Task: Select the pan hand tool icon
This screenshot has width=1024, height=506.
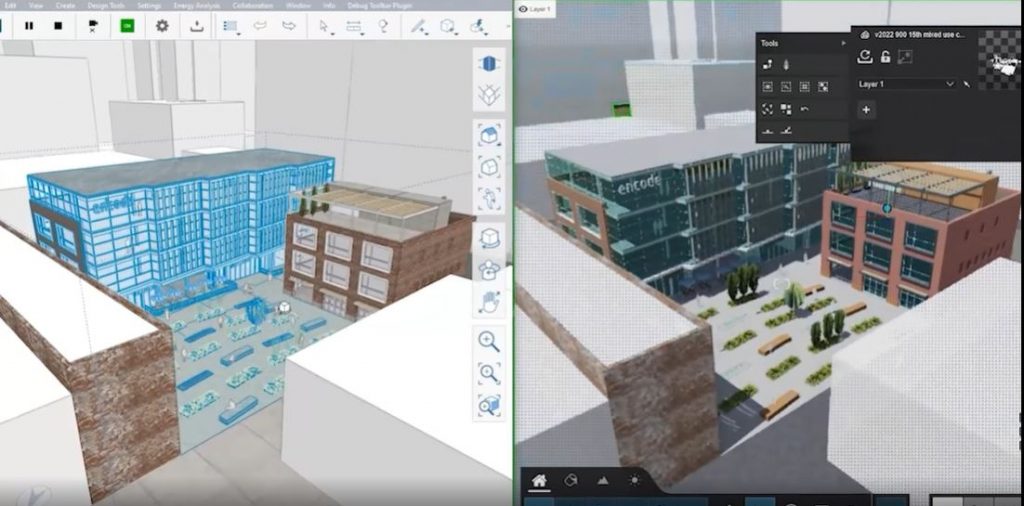Action: [x=489, y=300]
